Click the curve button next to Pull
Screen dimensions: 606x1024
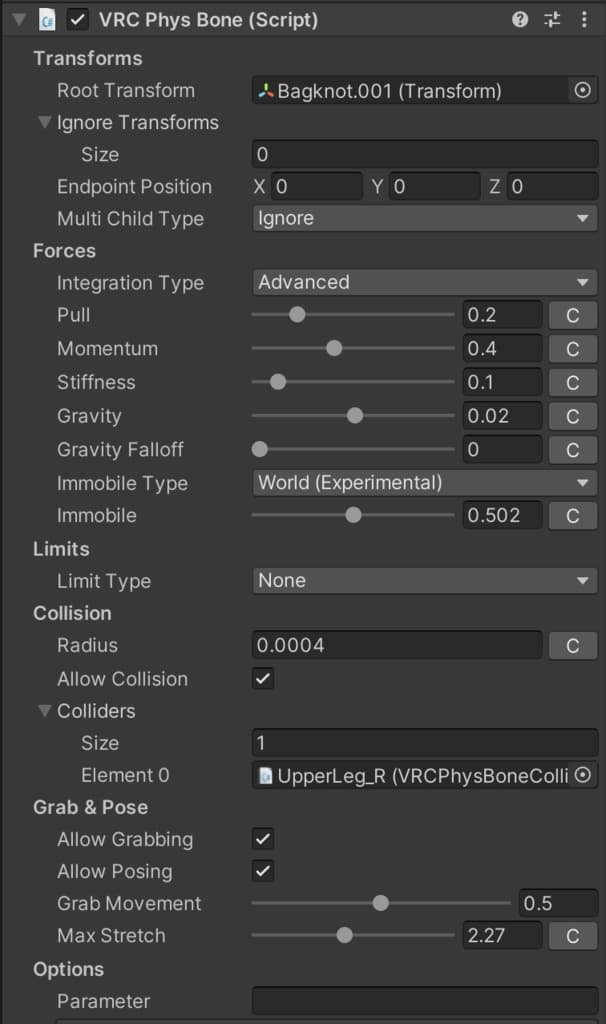pyautogui.click(x=573, y=315)
